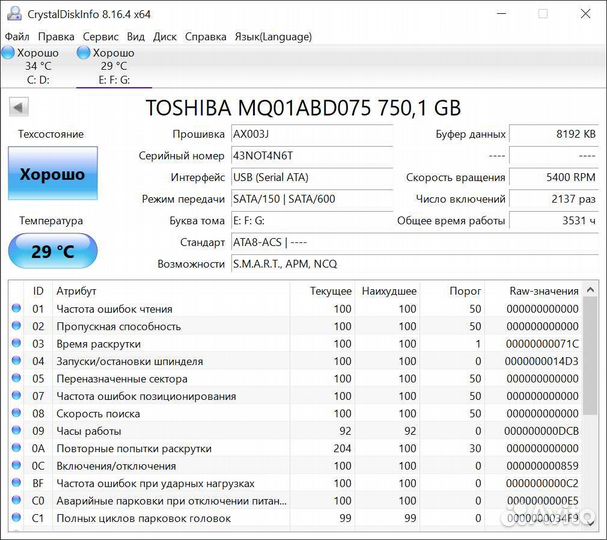Click status dot for Запуски/остановки шпинделя
The width and height of the screenshot is (607, 540).
pos(16,360)
